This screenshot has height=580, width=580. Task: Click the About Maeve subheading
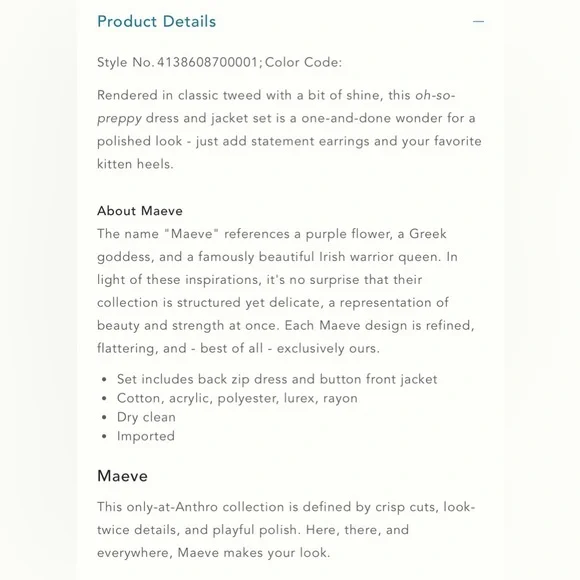pyautogui.click(x=140, y=211)
